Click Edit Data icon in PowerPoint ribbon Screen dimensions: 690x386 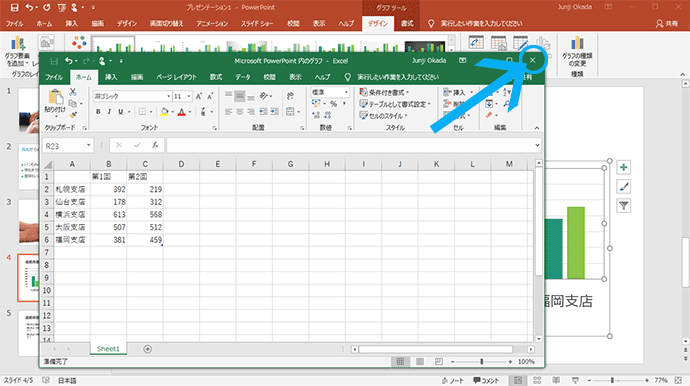521,43
